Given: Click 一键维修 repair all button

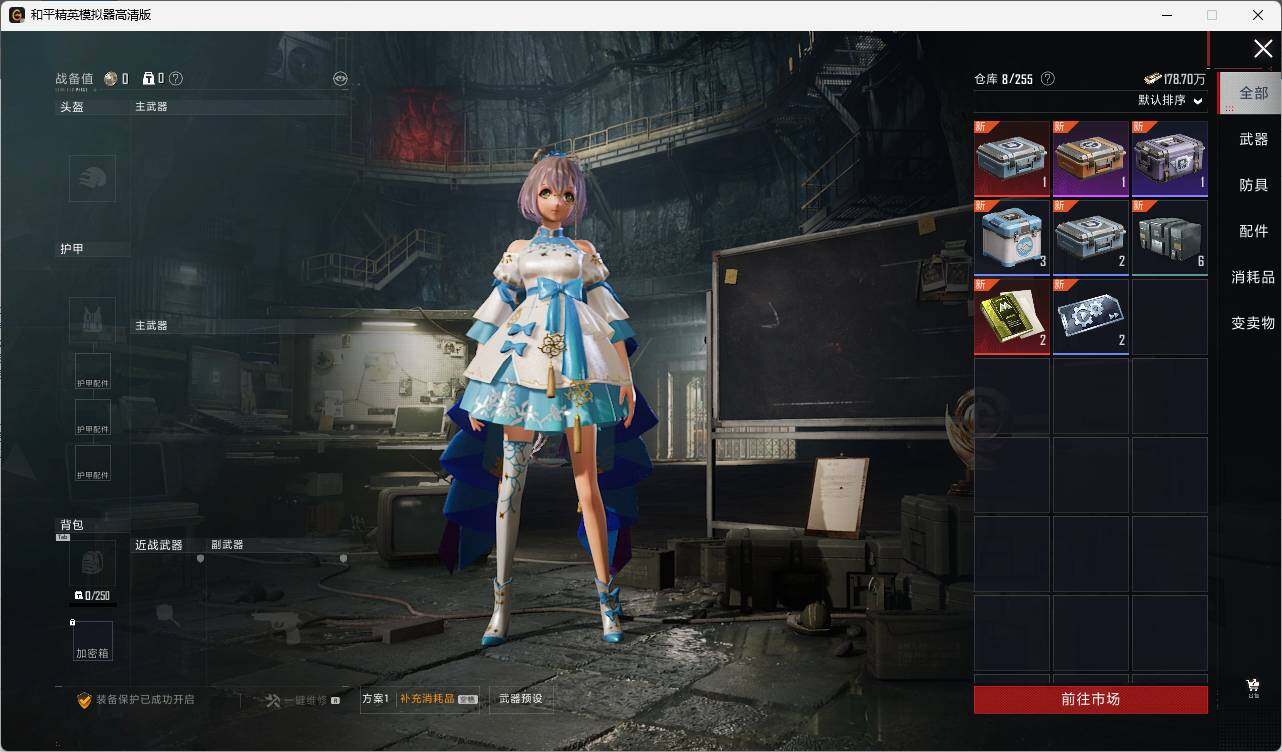Looking at the screenshot, I should pyautogui.click(x=303, y=700).
